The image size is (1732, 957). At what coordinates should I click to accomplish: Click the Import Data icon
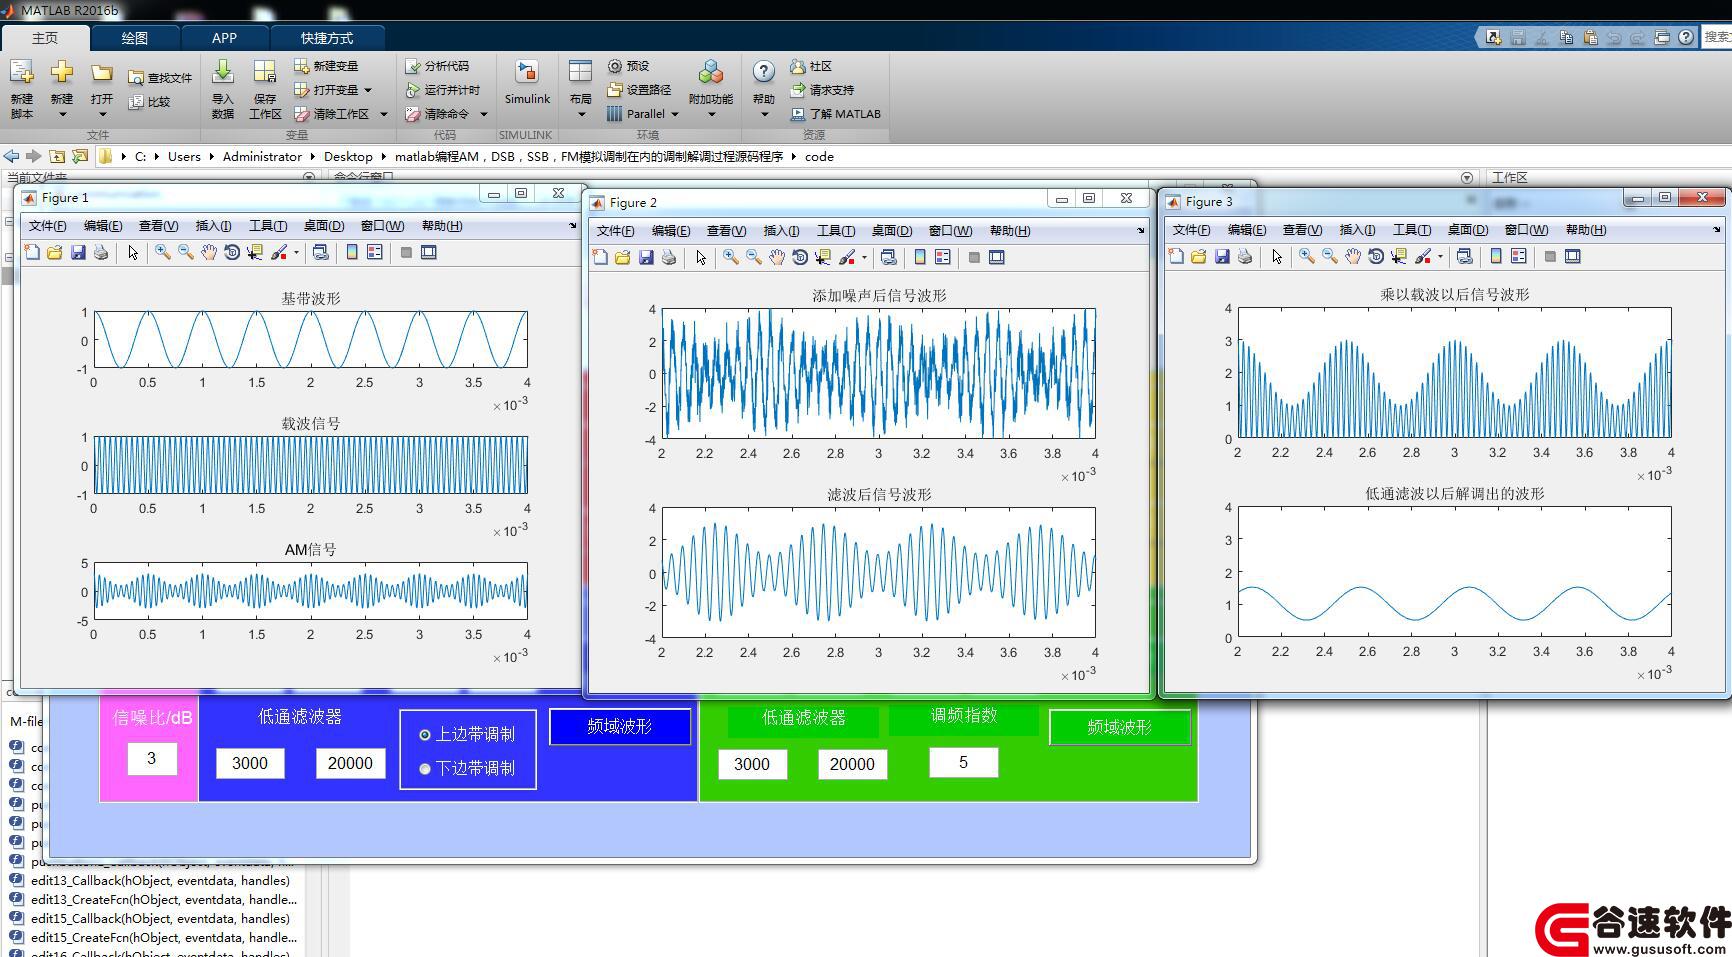click(x=223, y=72)
